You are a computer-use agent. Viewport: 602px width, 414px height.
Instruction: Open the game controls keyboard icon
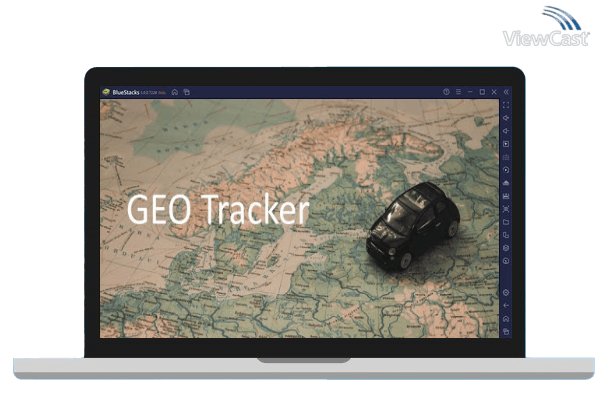[x=506, y=157]
